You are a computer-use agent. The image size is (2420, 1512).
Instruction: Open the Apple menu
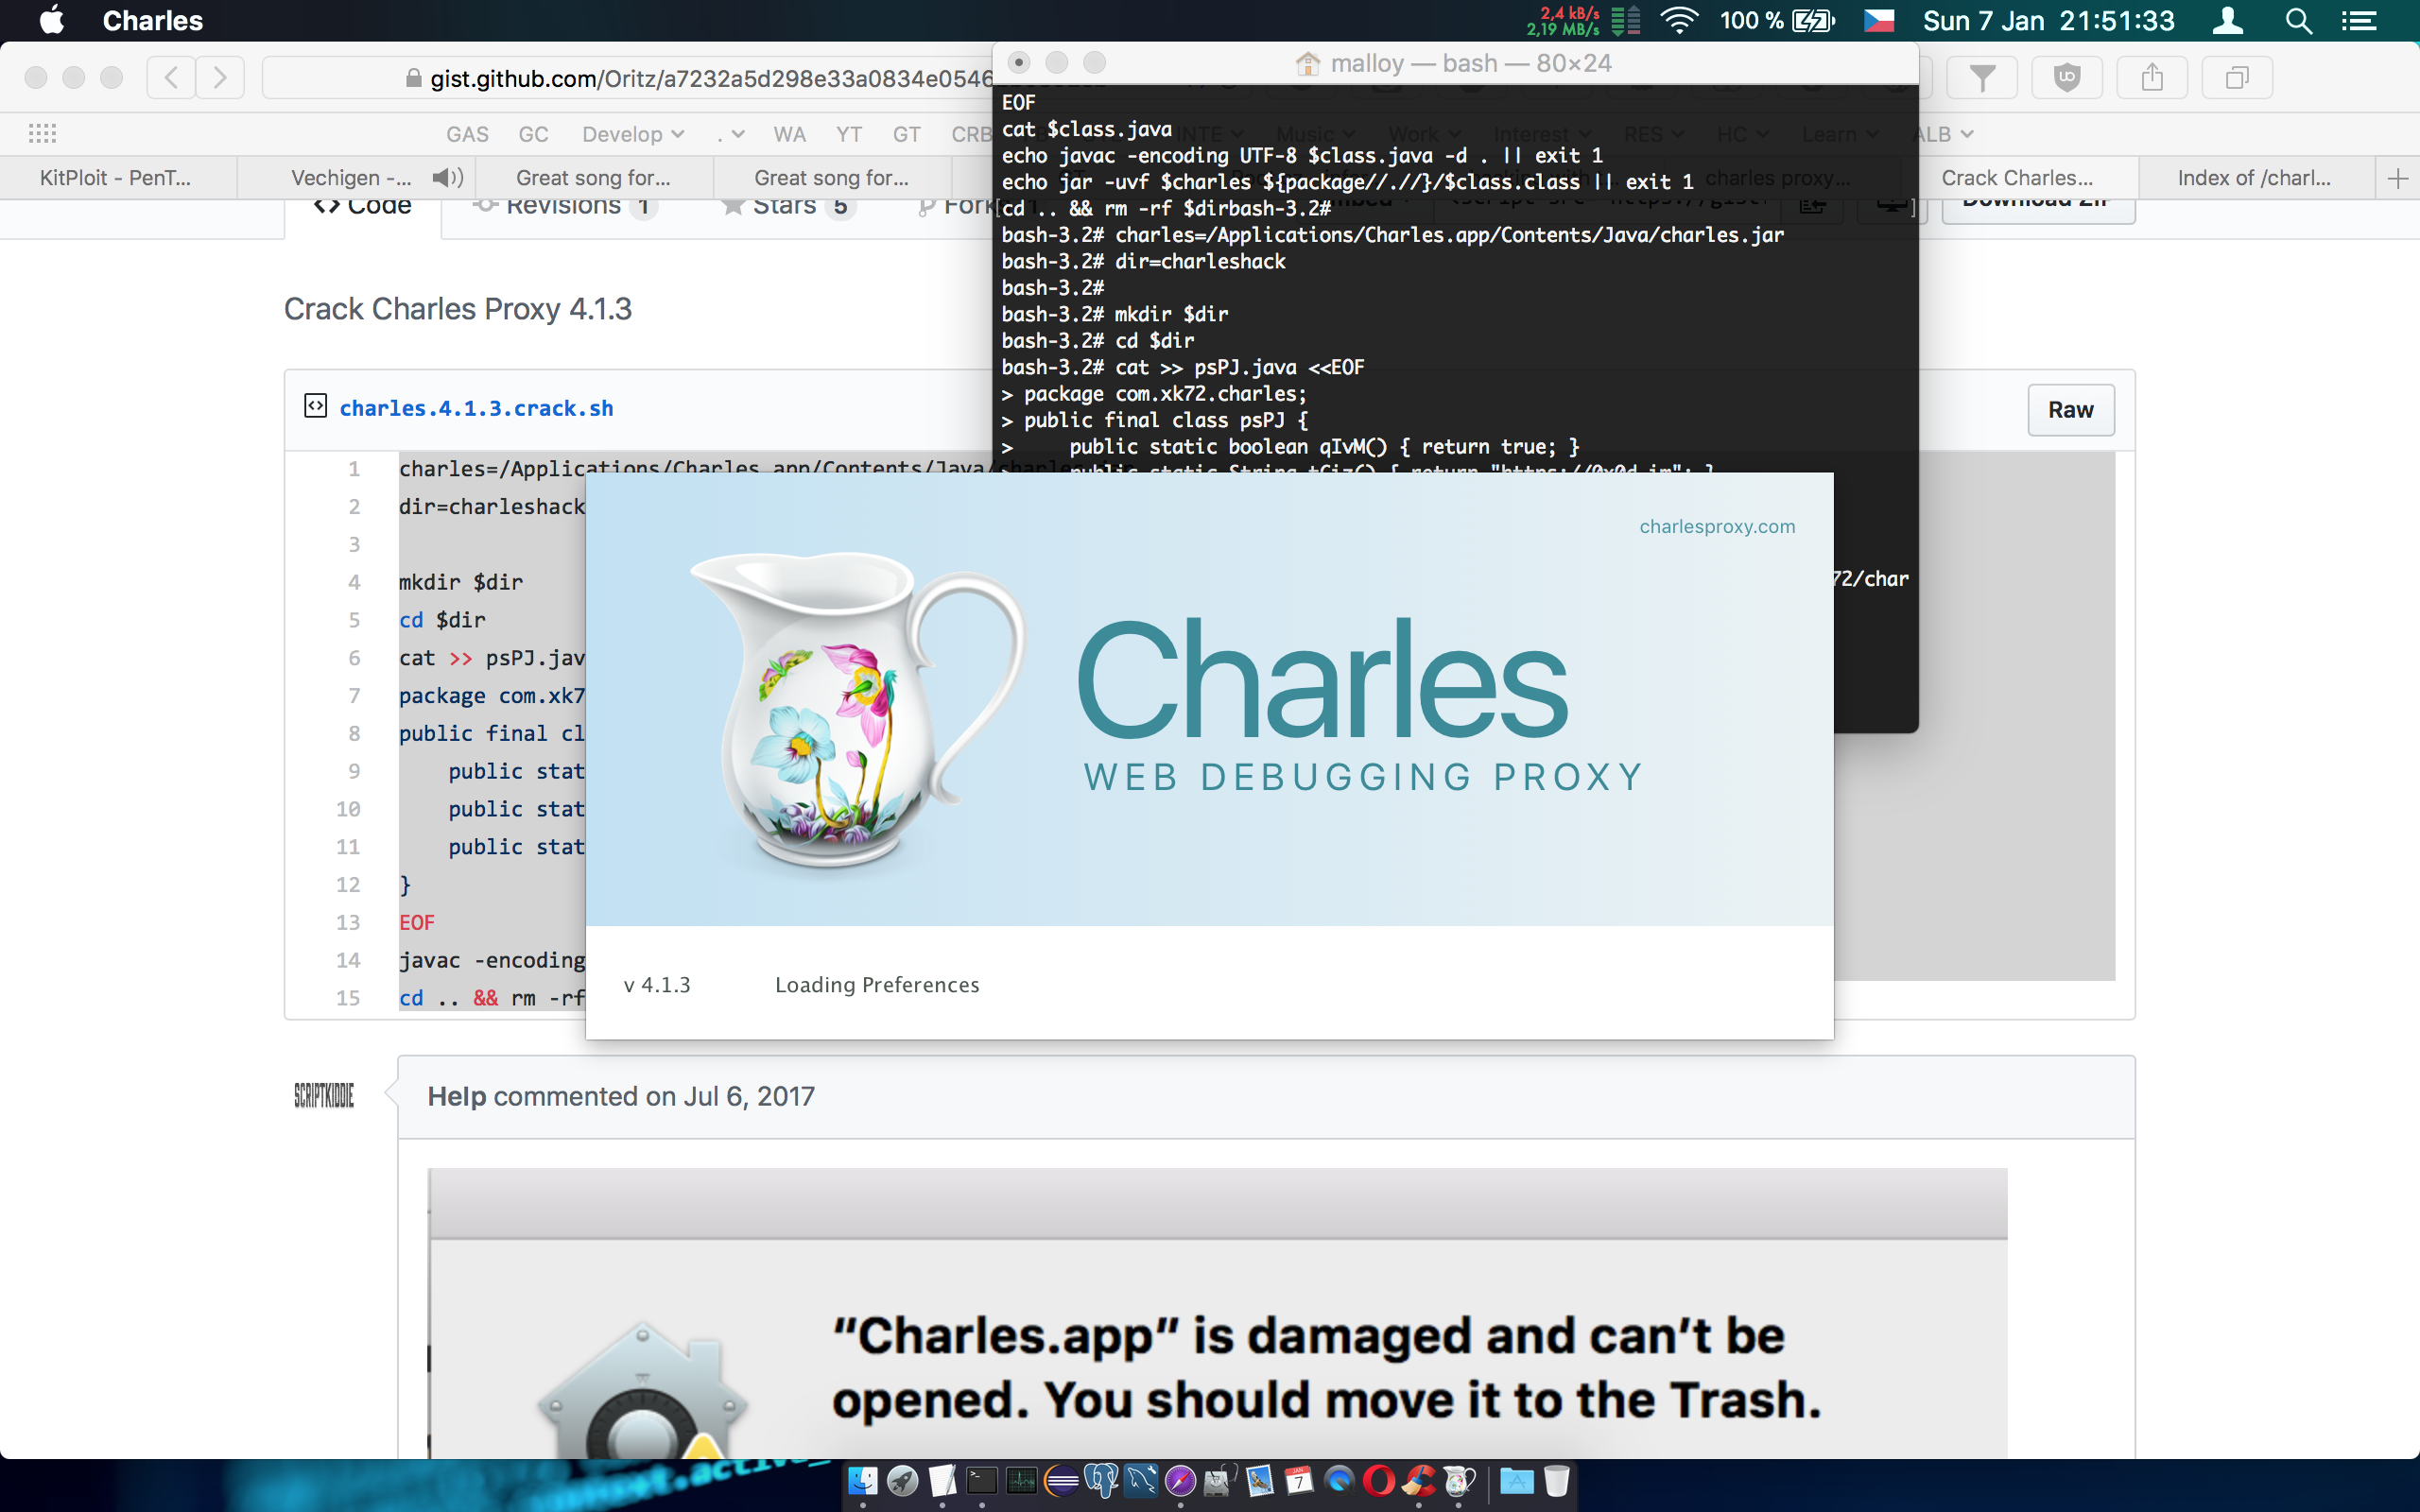tap(51, 21)
